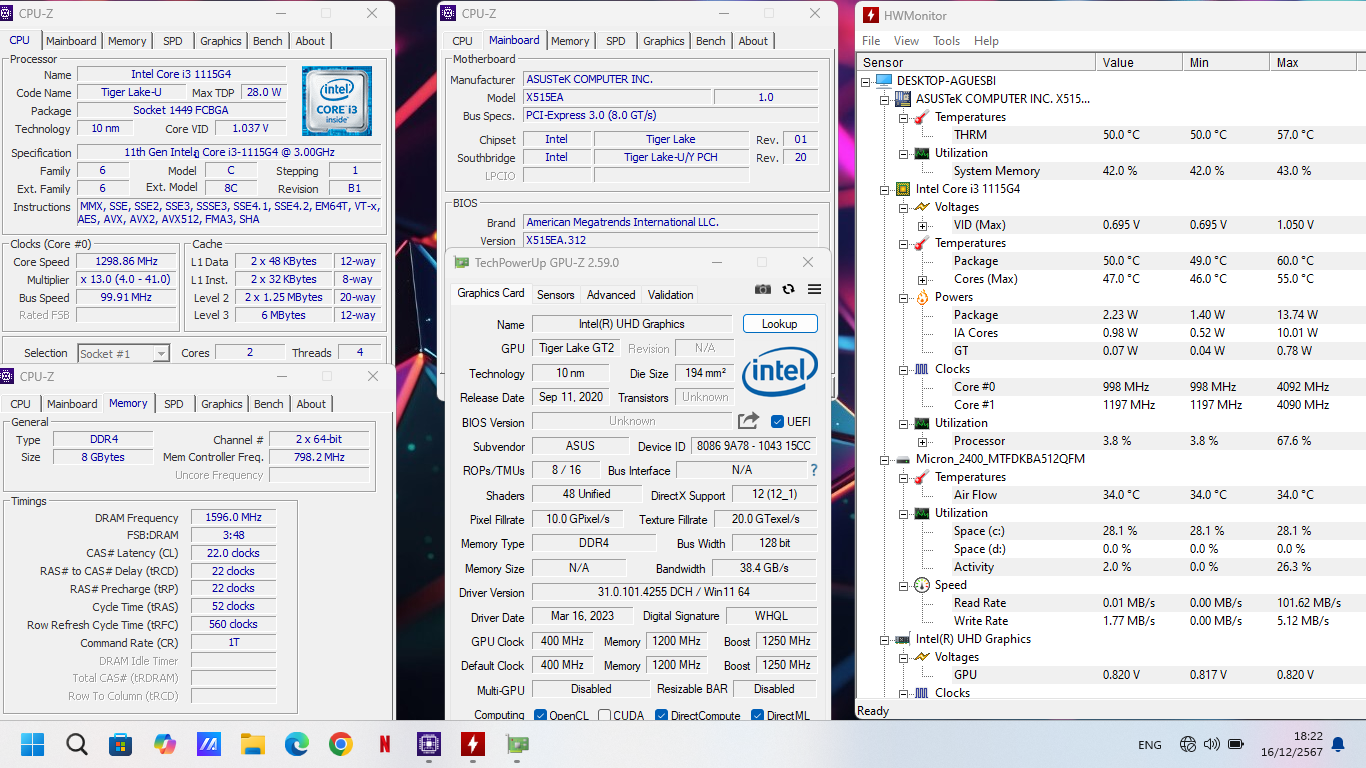Switch to the Validation tab in GPU-Z
This screenshot has height=768, width=1366.
pyautogui.click(x=671, y=295)
